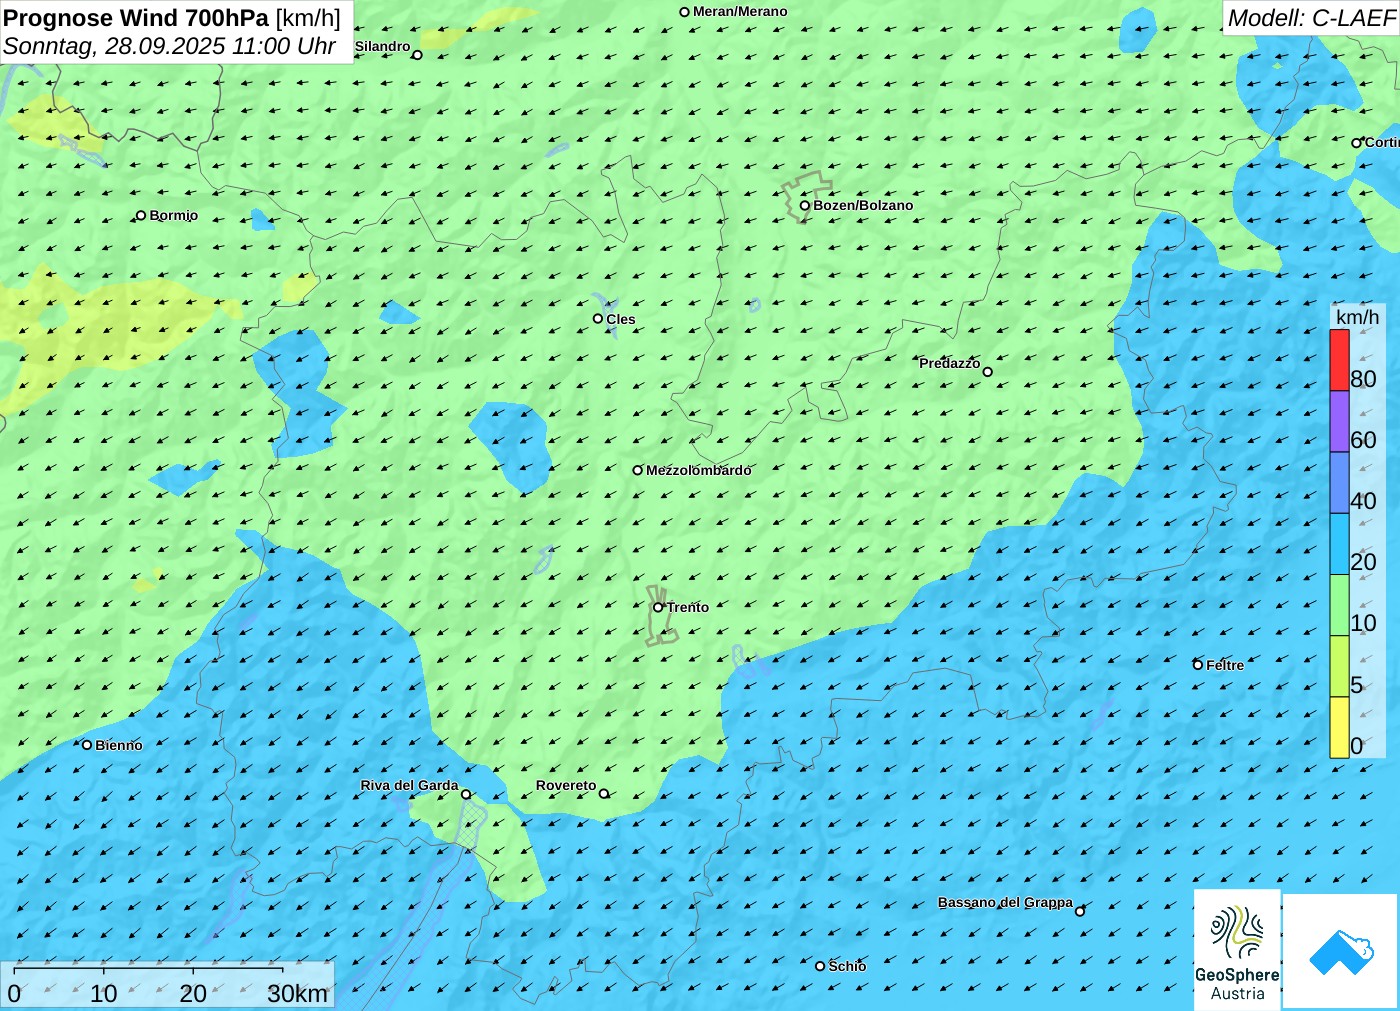The width and height of the screenshot is (1400, 1011).
Task: Click the Cles location marker
Action: click(597, 319)
